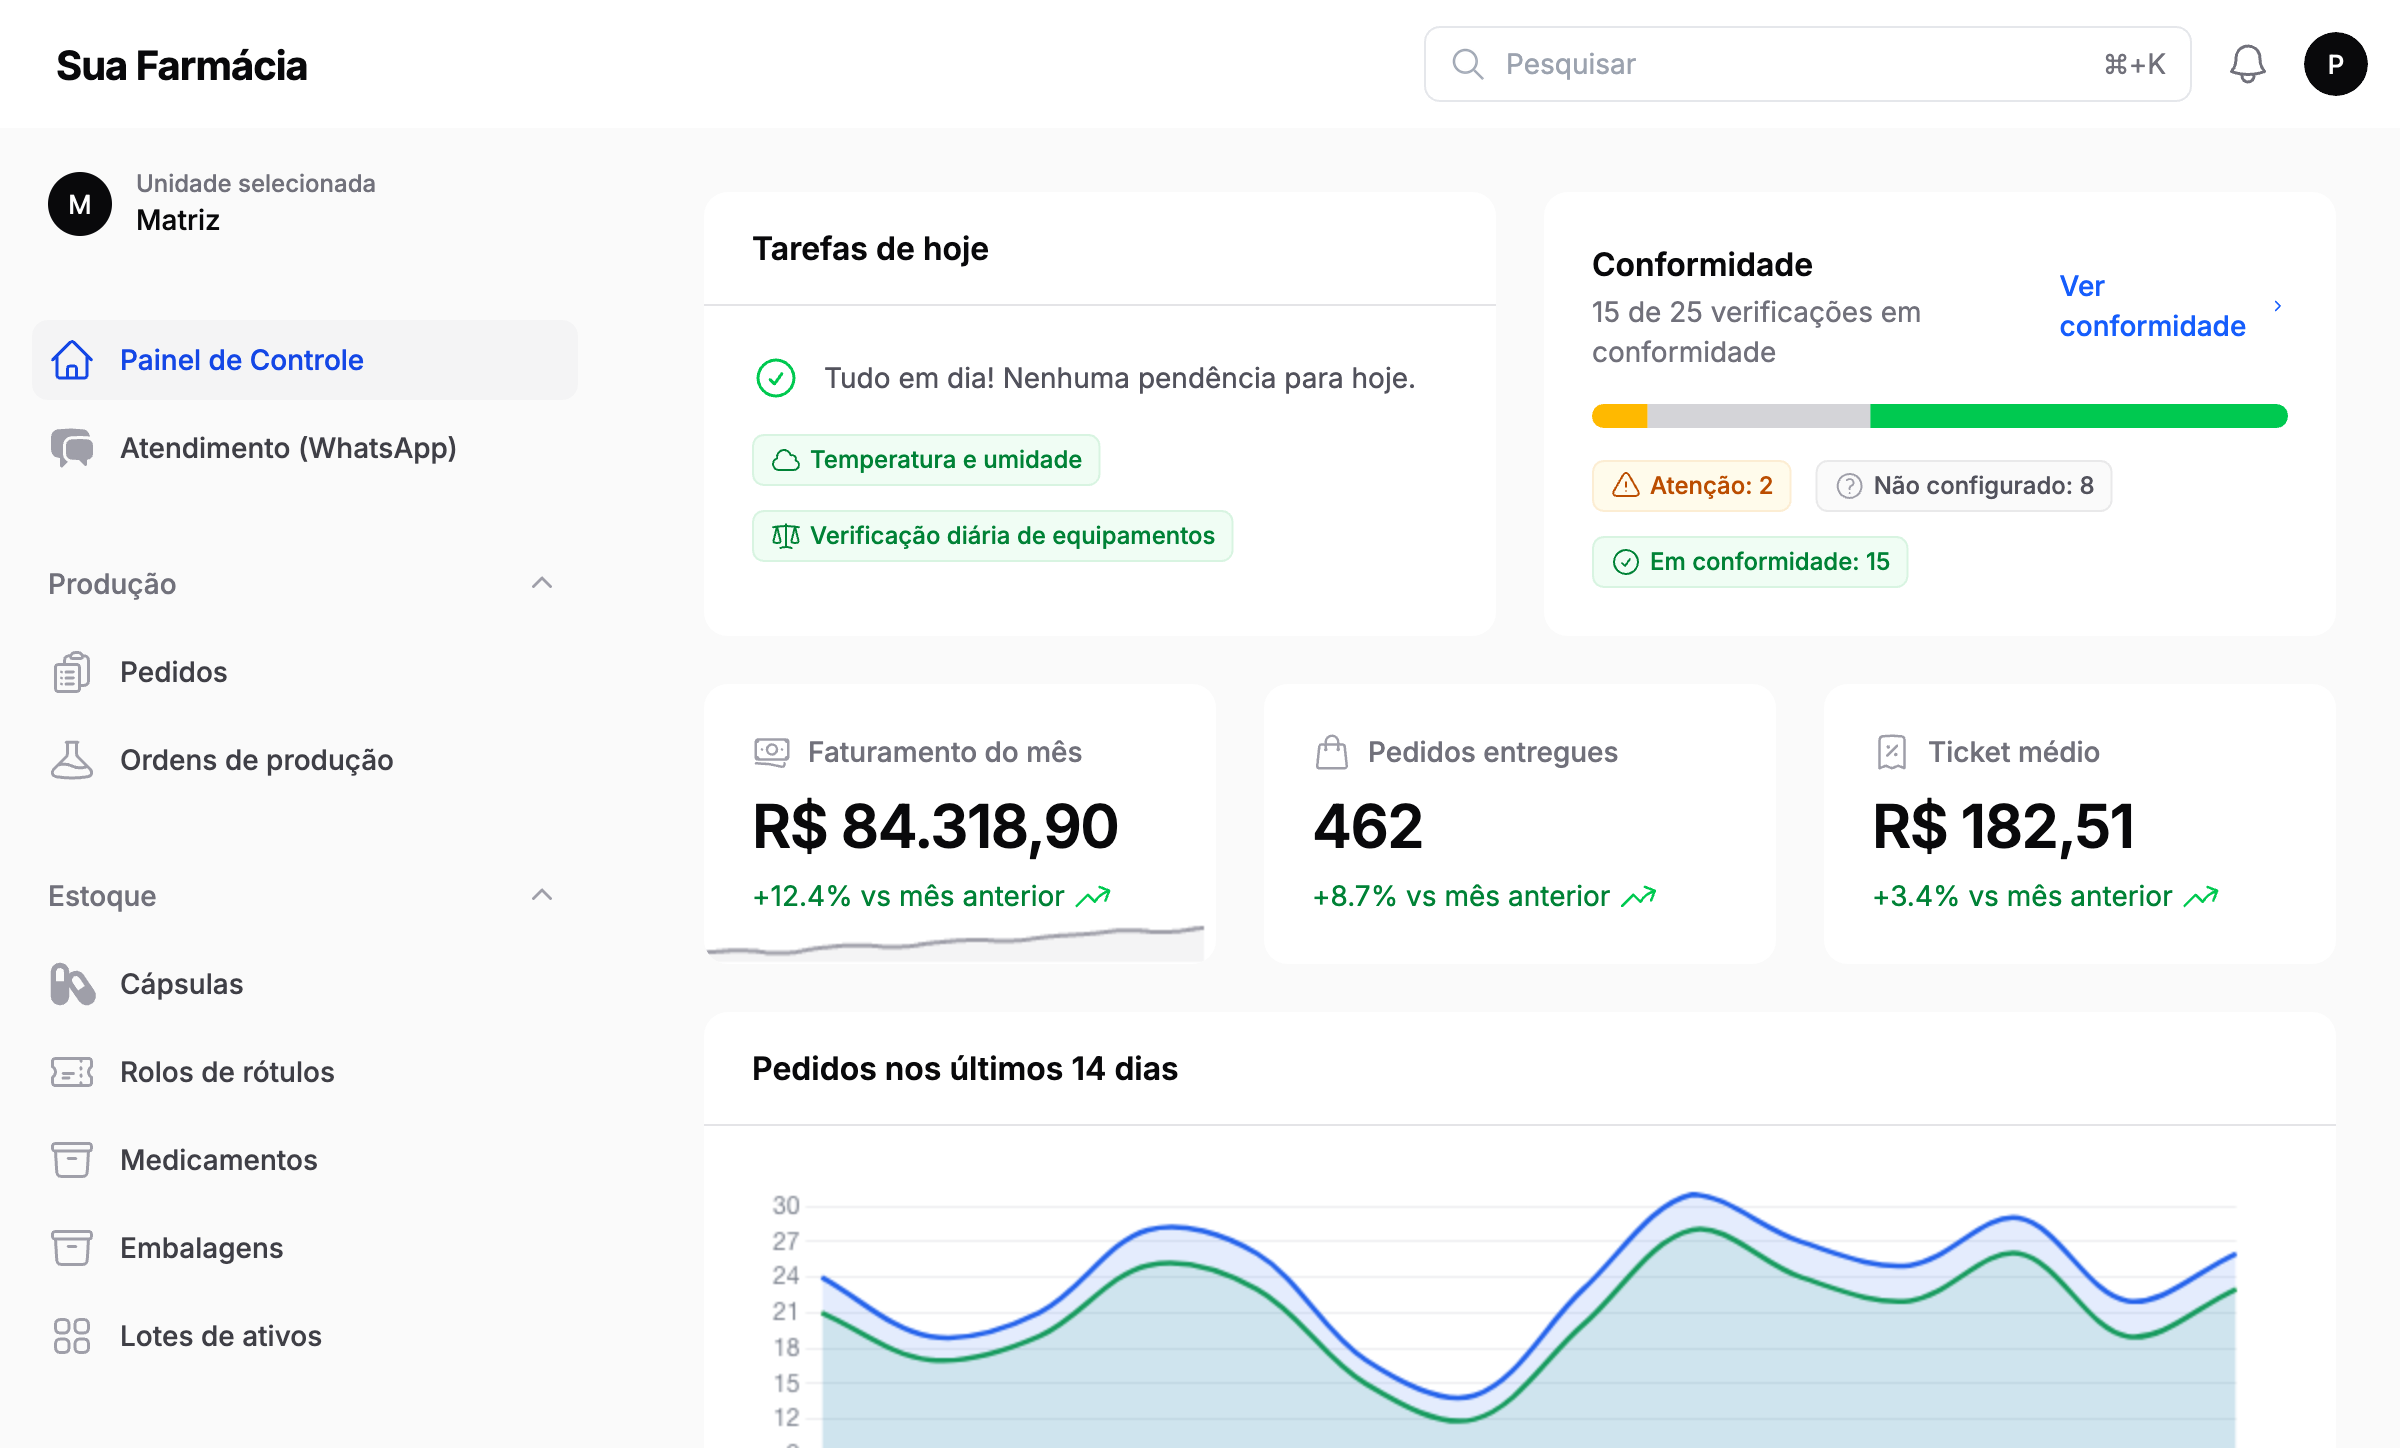The width and height of the screenshot is (2400, 1448).
Task: Click the Não configurado: 8 badge
Action: [x=1964, y=486]
